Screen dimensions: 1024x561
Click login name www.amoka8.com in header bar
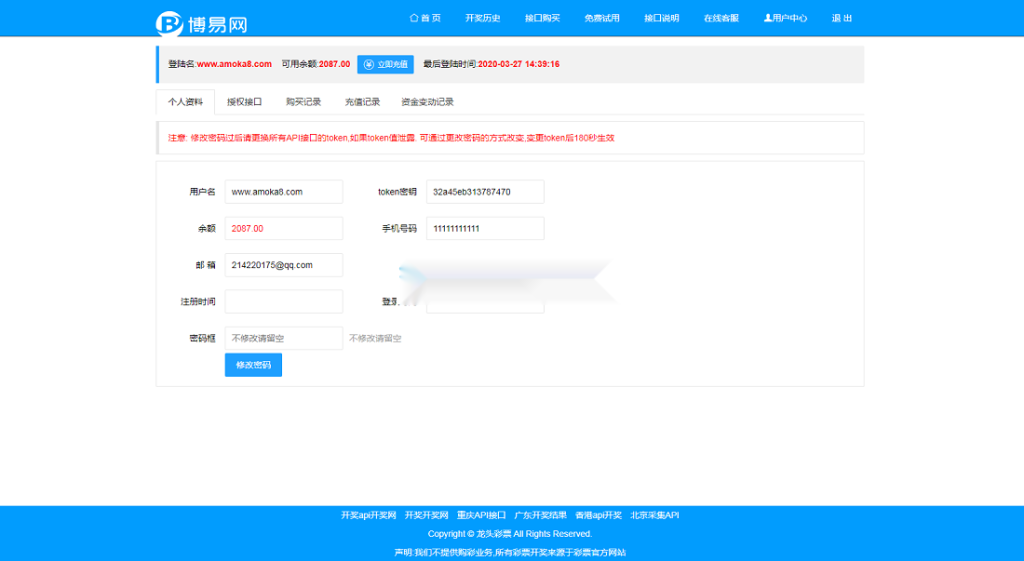234,64
